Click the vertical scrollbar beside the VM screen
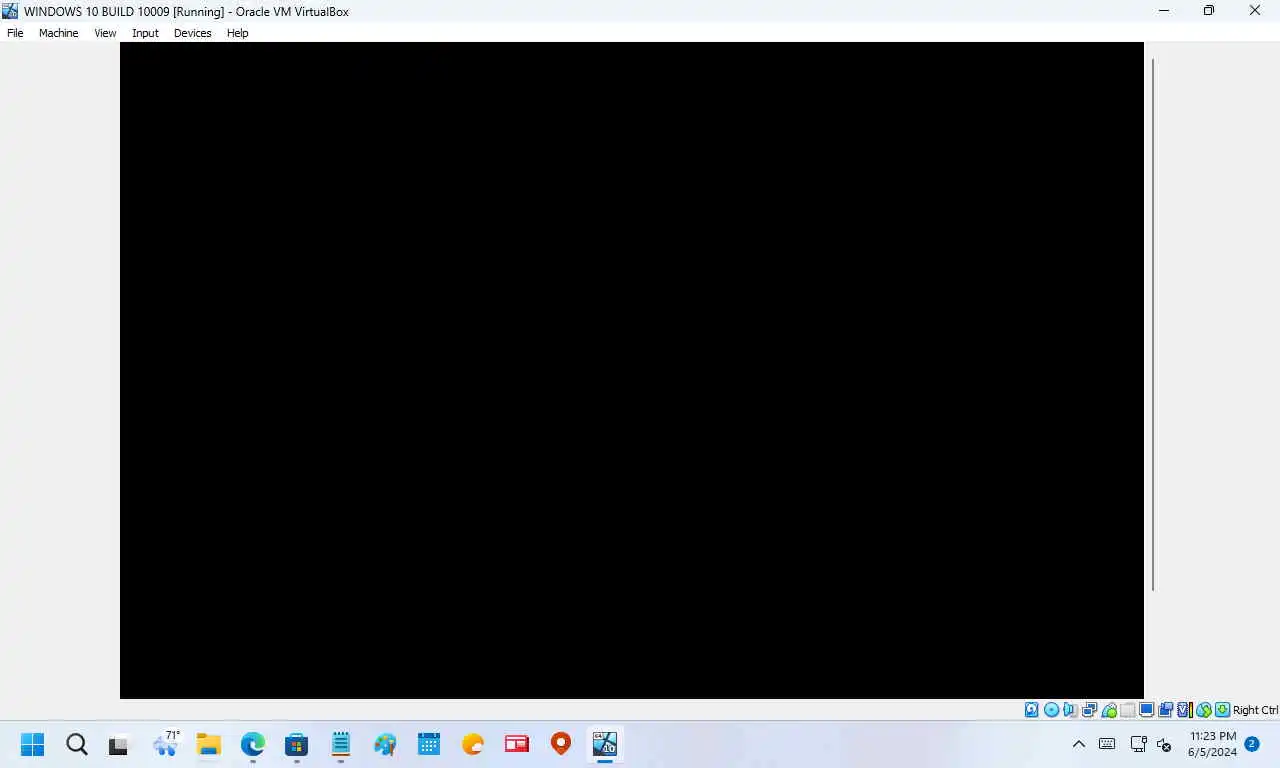The width and height of the screenshot is (1280, 768). coord(1153,324)
